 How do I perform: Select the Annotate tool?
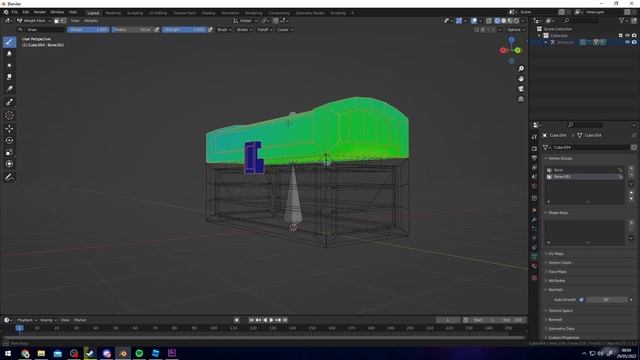(x=9, y=178)
